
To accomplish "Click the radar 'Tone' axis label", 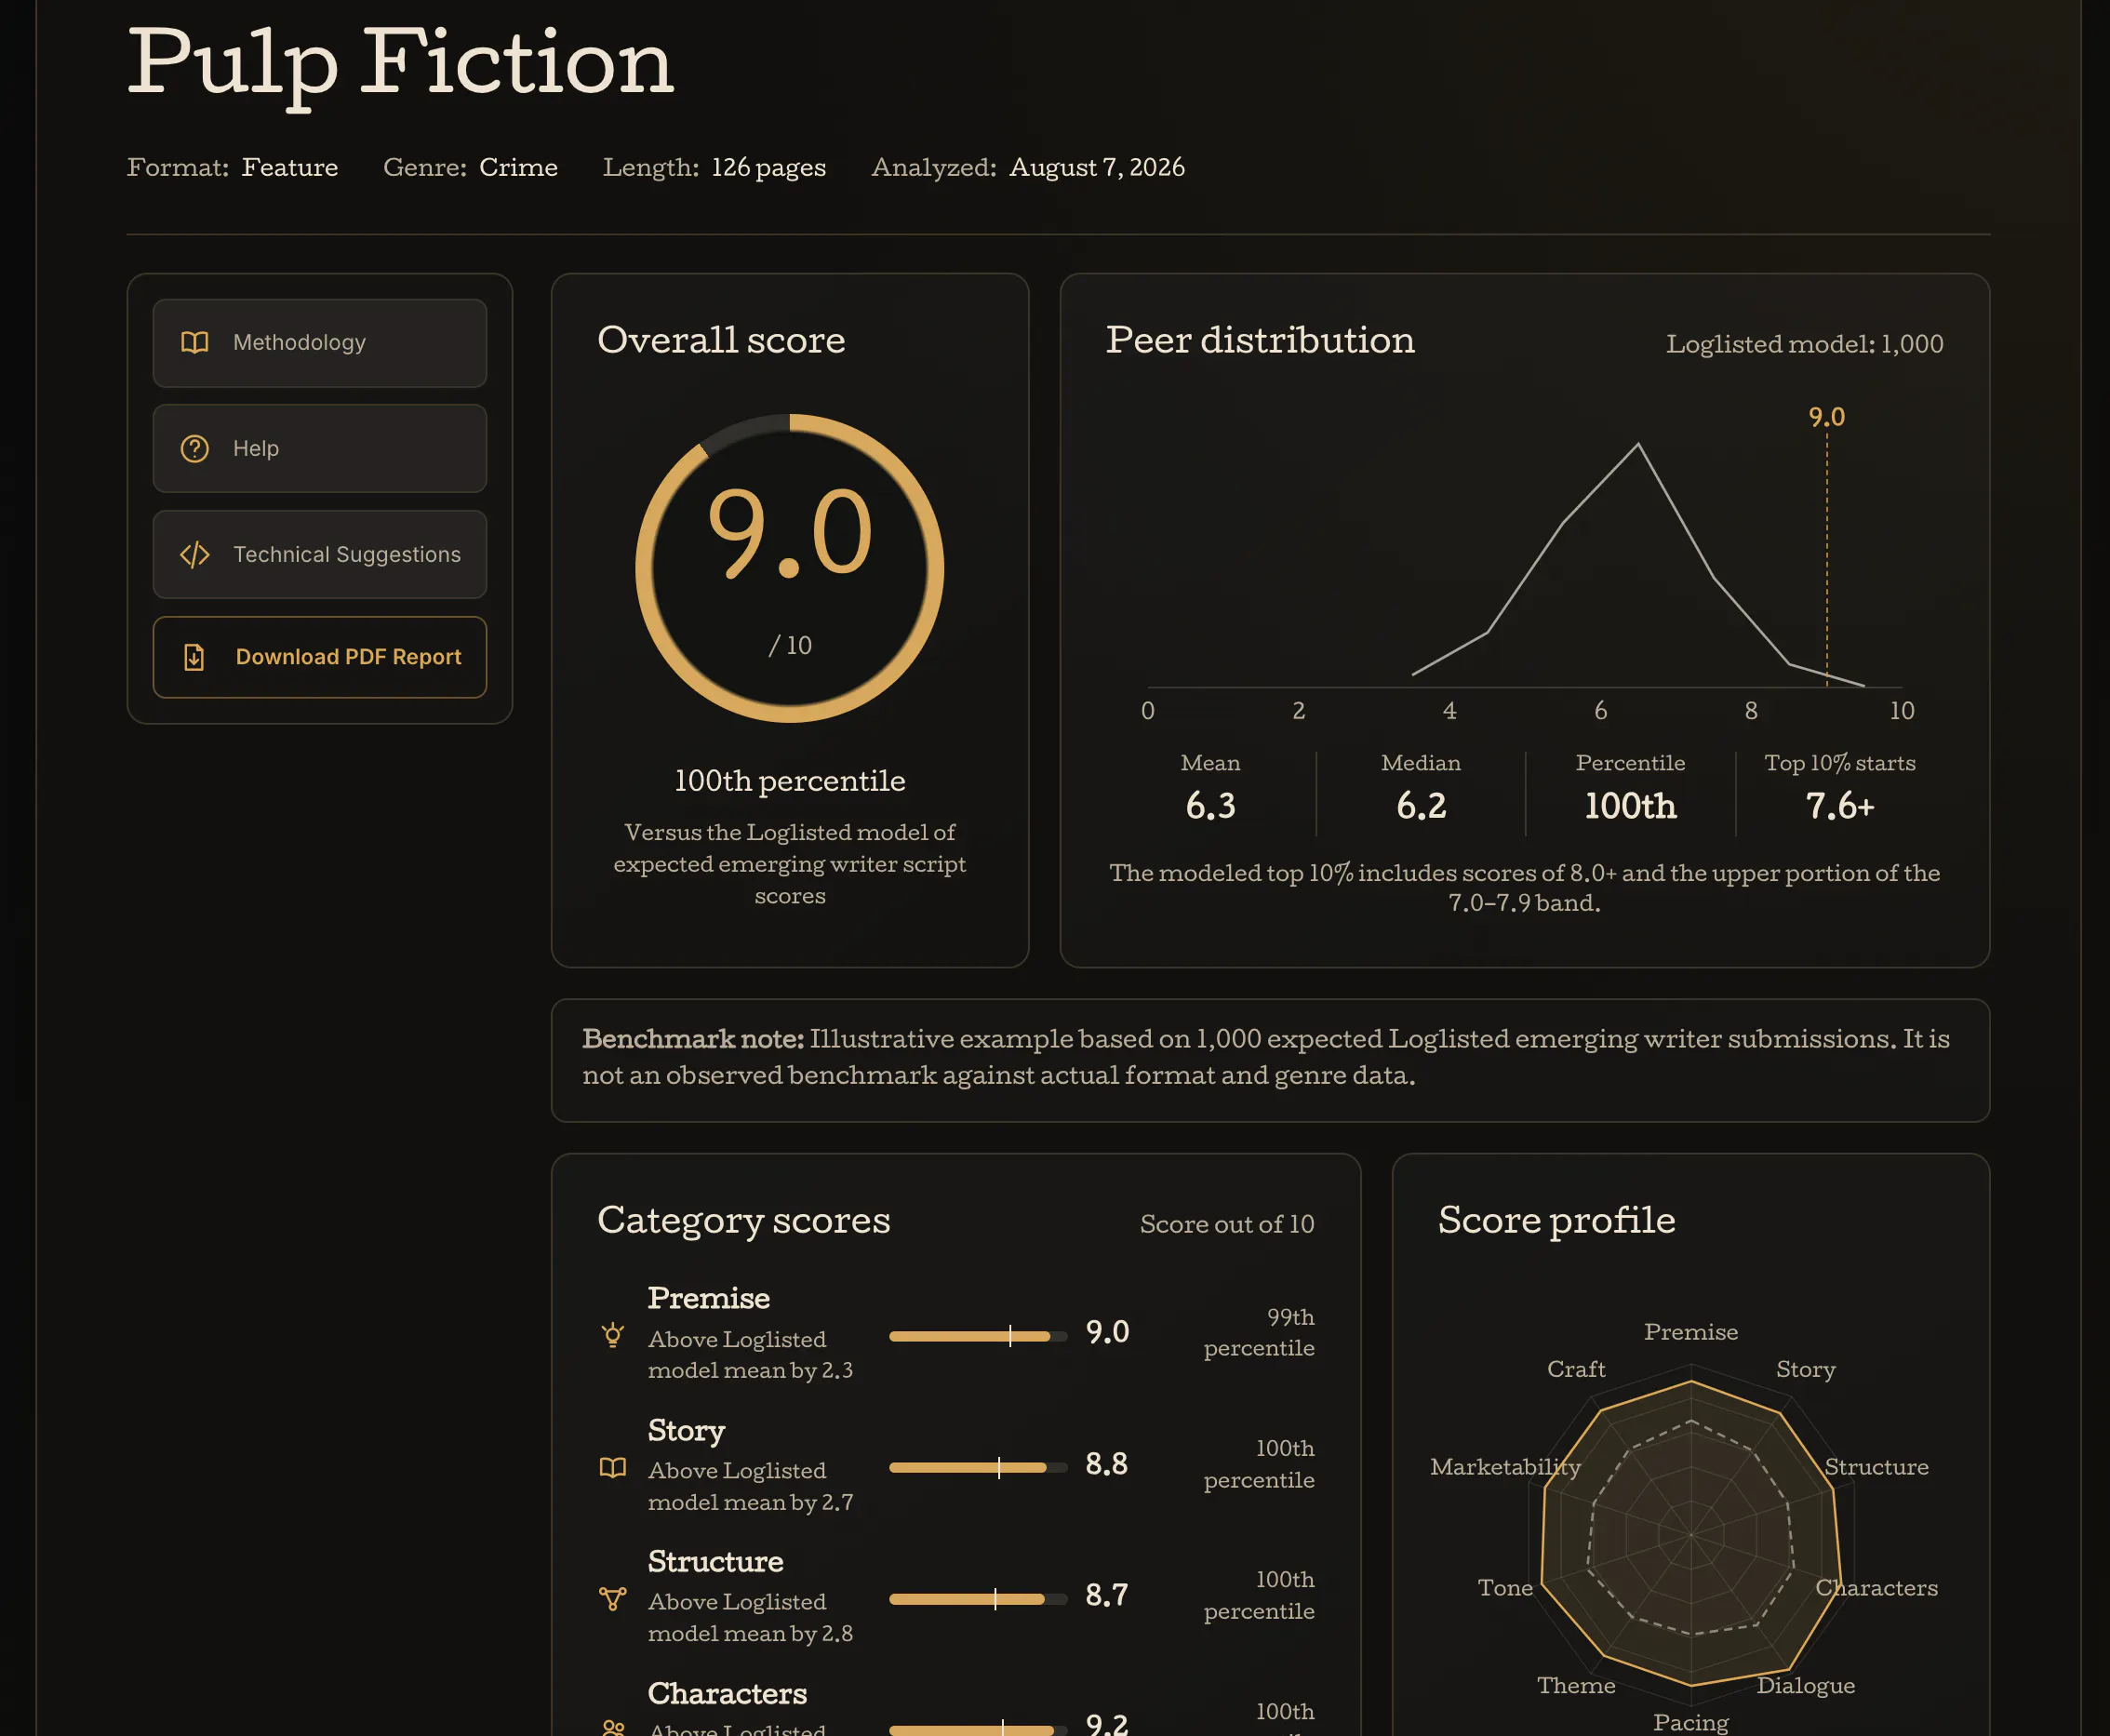I will click(x=1505, y=1588).
